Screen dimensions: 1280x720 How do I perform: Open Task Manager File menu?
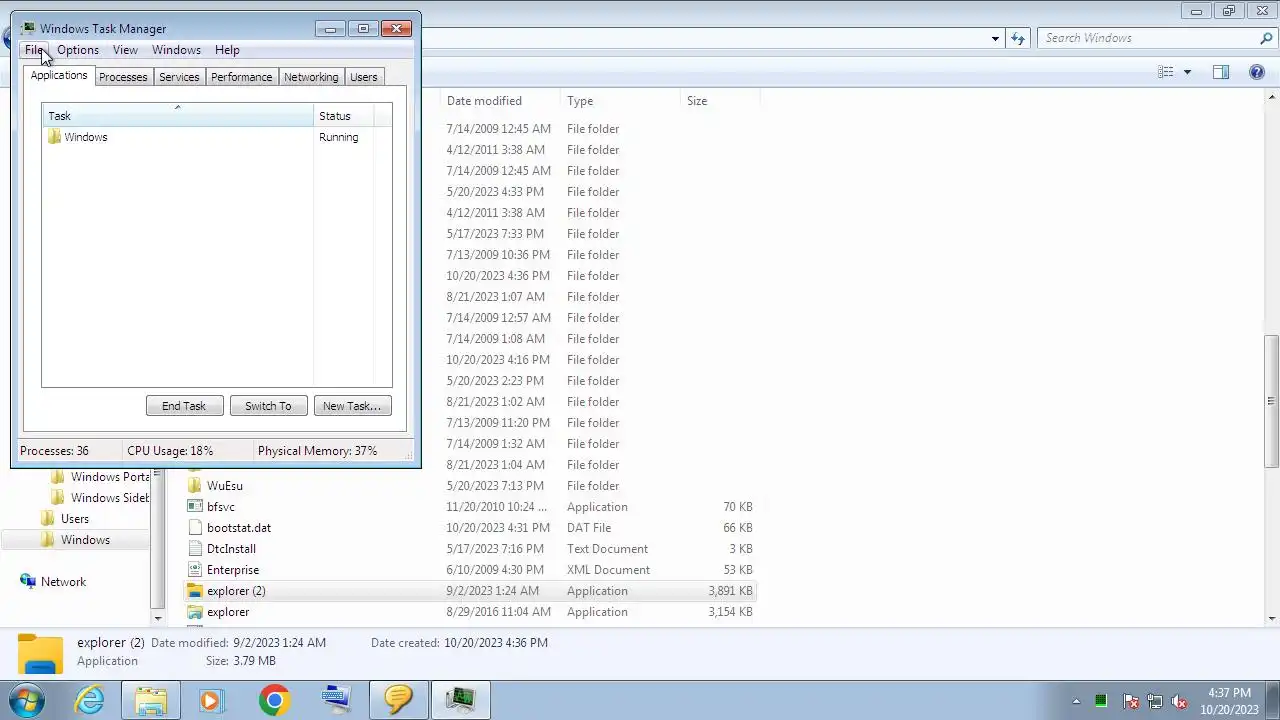click(34, 50)
